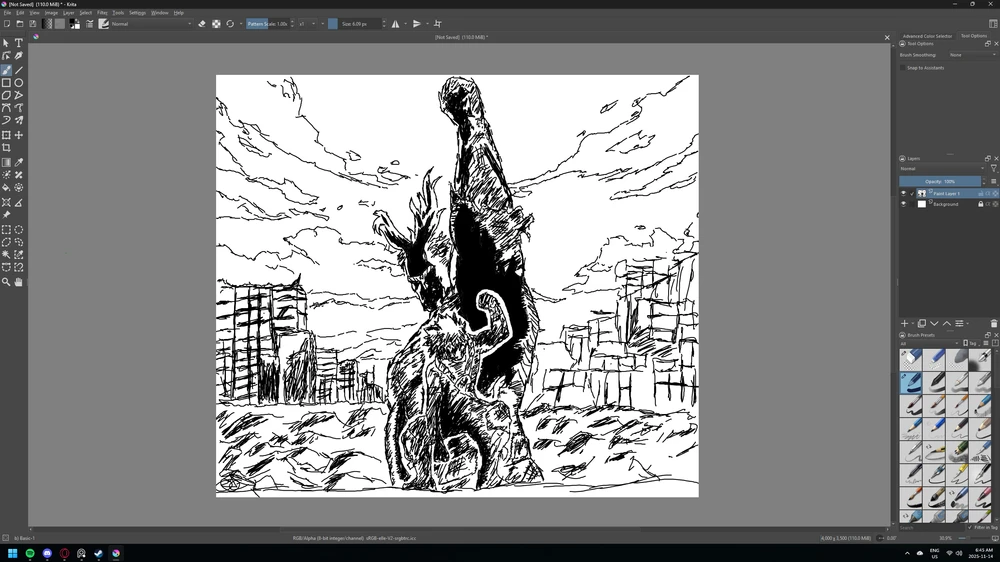Click the Save document toolbar icon
This screenshot has height=562, width=1000.
point(33,24)
